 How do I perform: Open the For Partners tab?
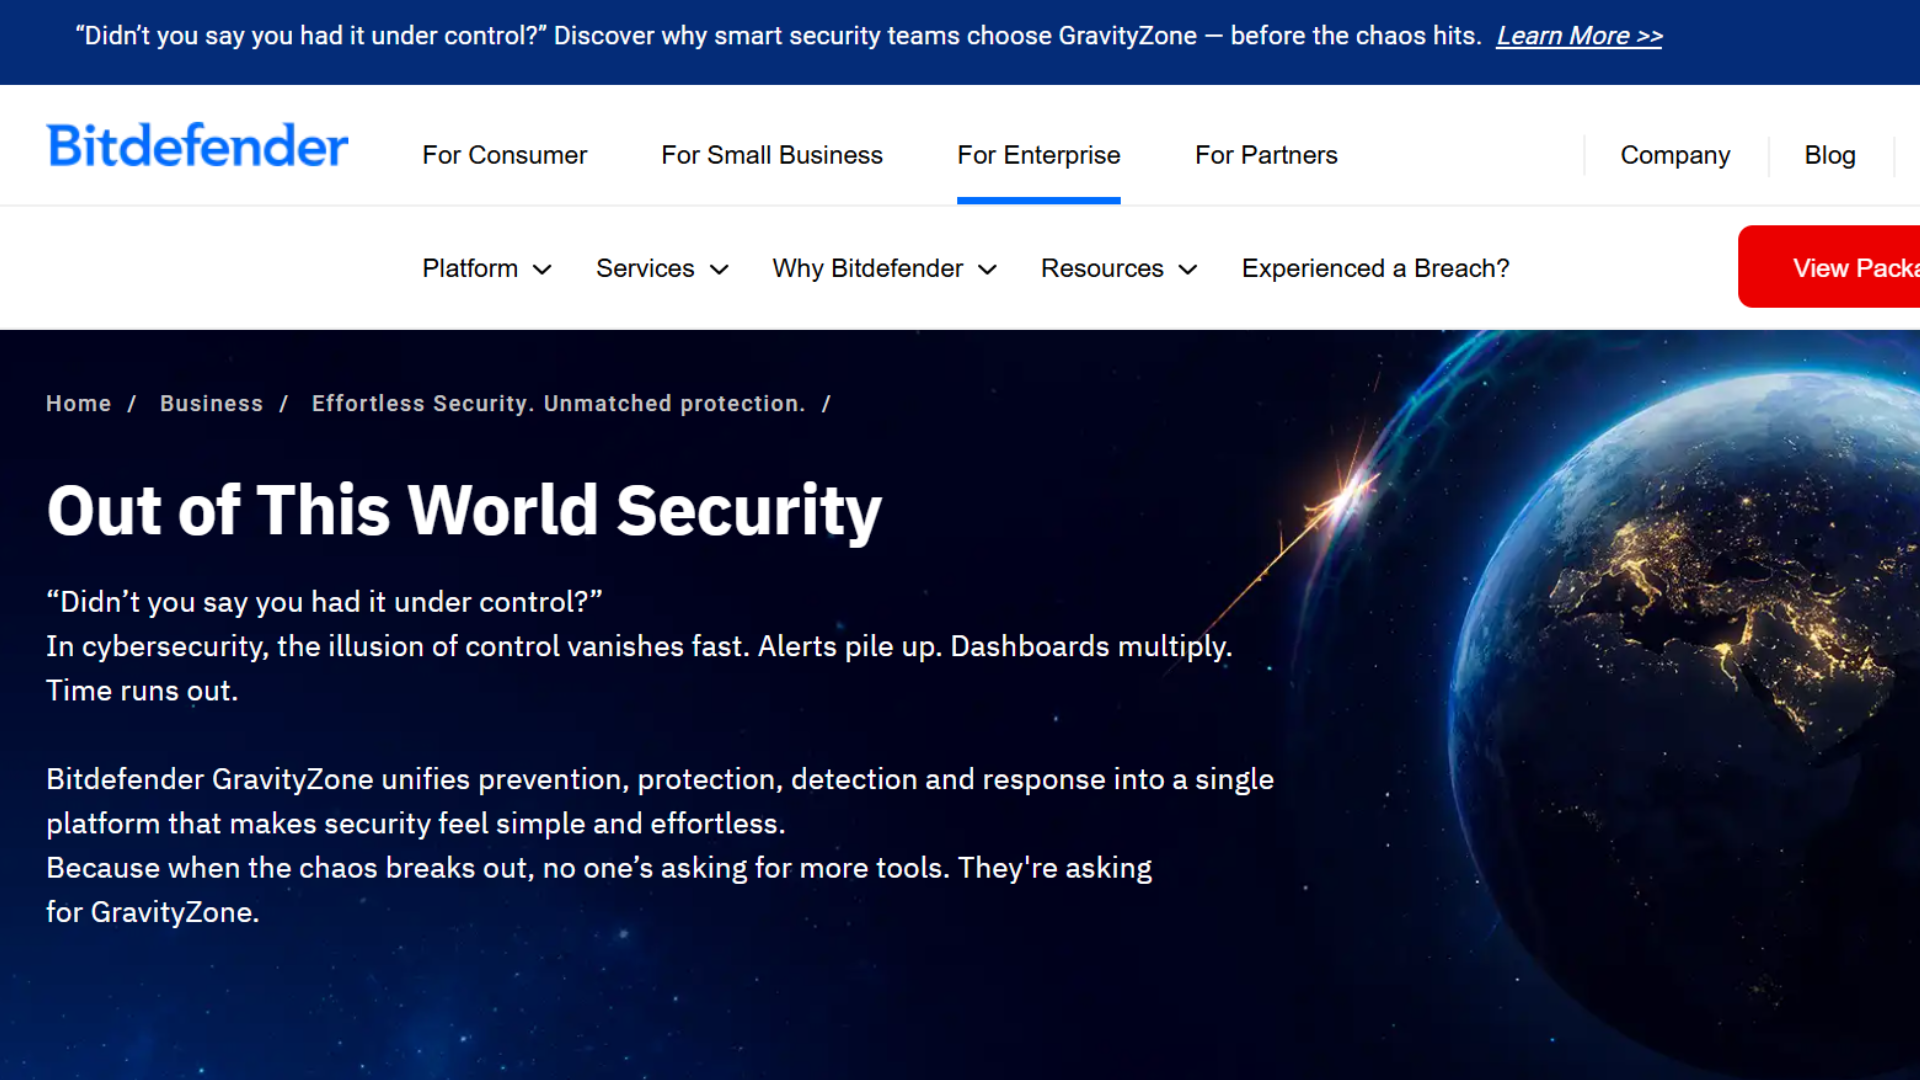1266,155
